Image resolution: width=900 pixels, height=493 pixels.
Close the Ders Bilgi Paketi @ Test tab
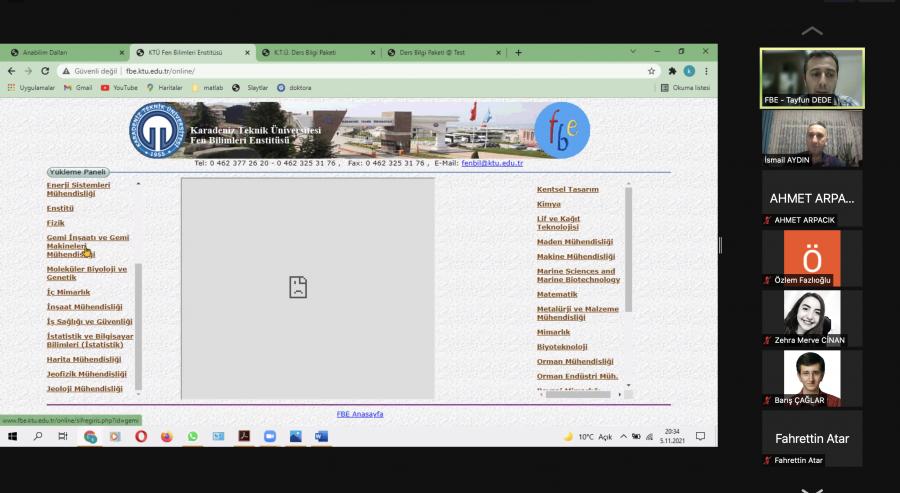click(x=498, y=52)
